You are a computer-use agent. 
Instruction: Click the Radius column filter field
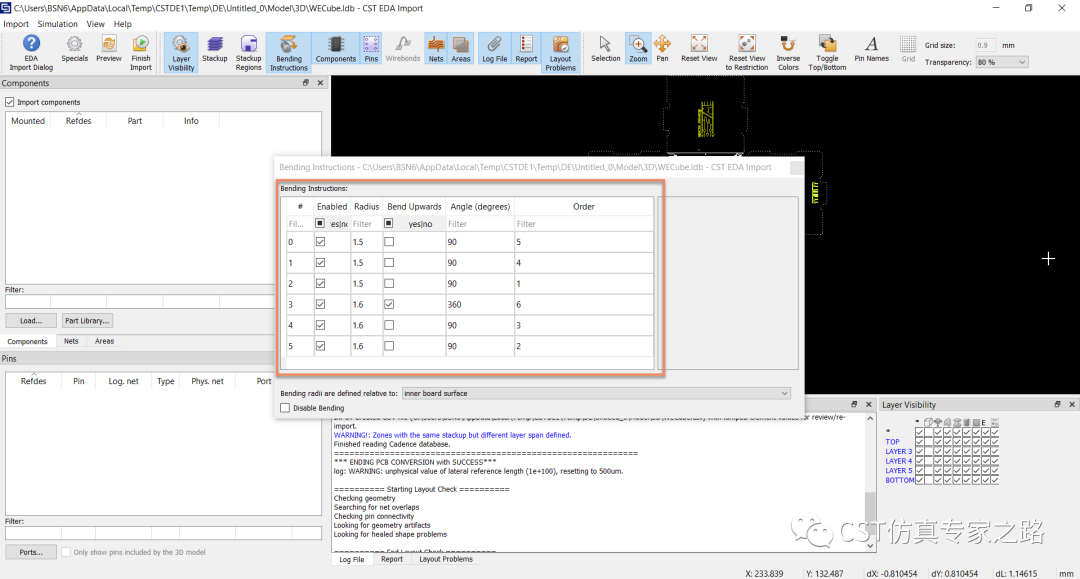click(x=366, y=224)
